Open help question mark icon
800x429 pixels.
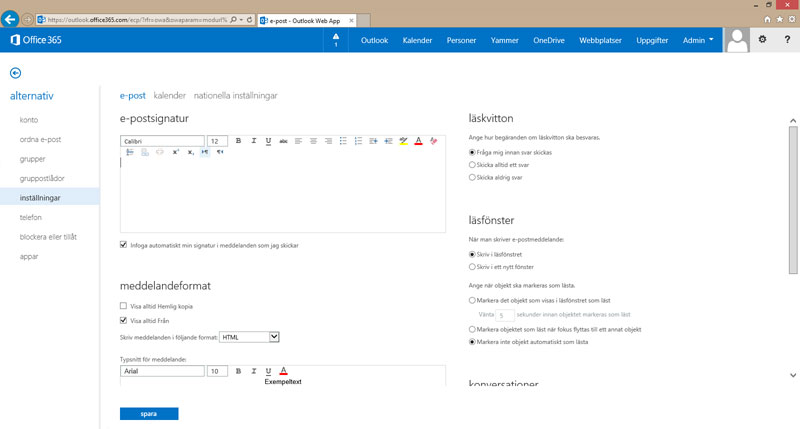tap(787, 40)
